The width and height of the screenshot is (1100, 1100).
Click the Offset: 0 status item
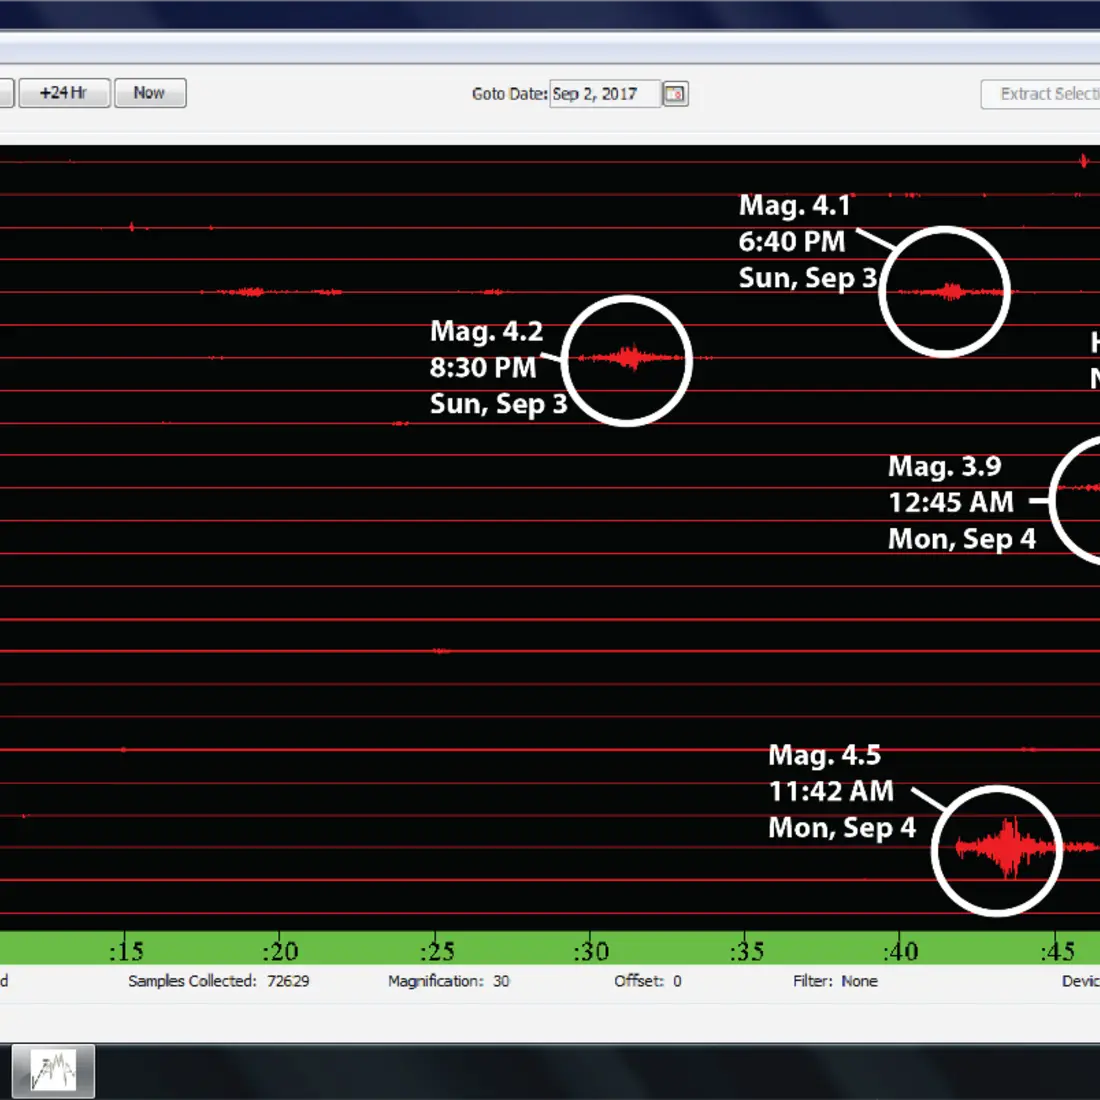[648, 981]
